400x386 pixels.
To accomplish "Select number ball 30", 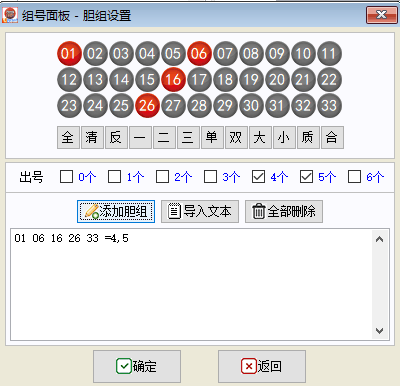I will click(x=251, y=105).
